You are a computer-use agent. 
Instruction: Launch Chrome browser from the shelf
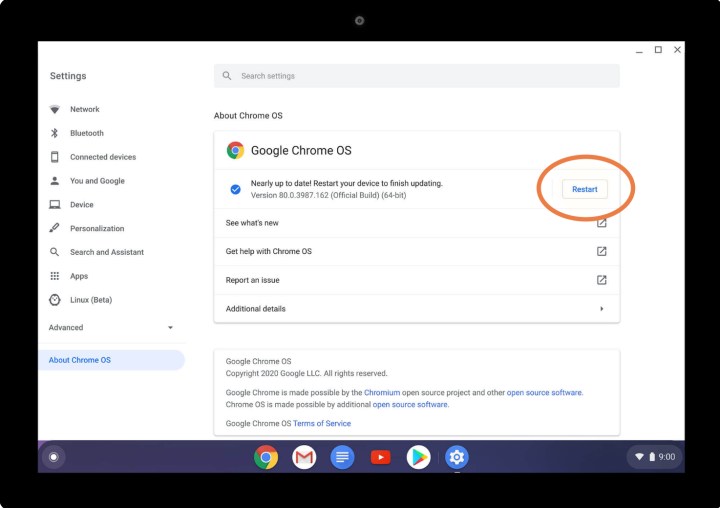click(266, 457)
